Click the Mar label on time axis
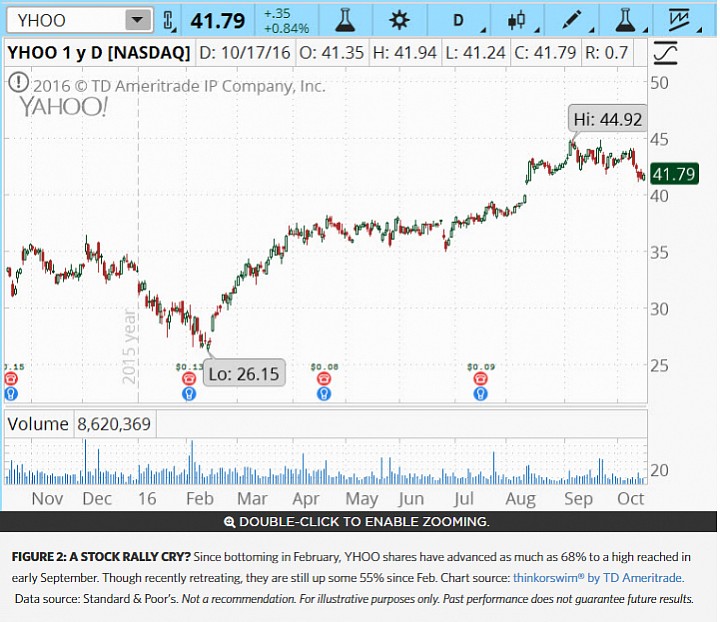This screenshot has width=720, height=622. [252, 499]
